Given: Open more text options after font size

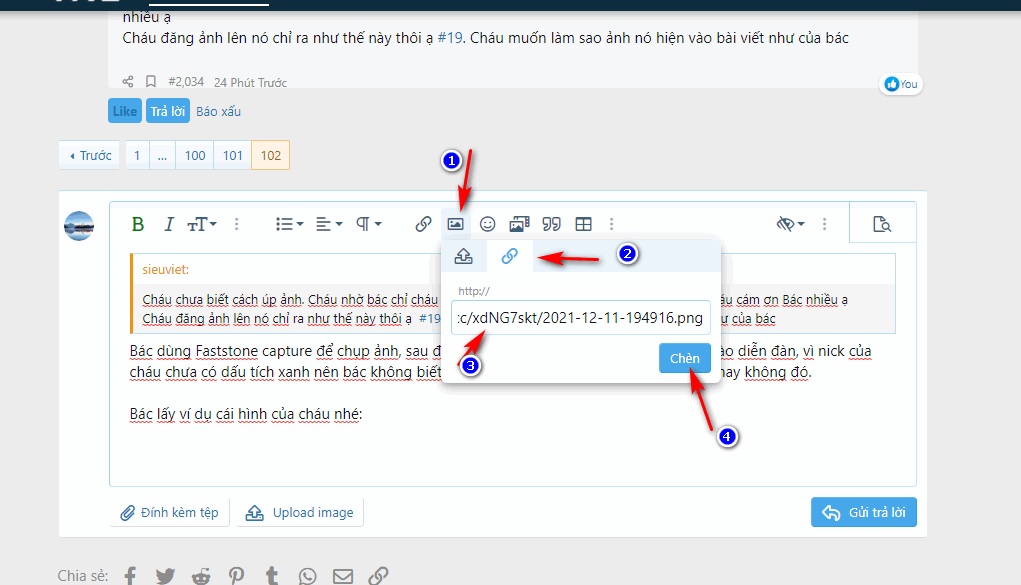Looking at the screenshot, I should (236, 224).
